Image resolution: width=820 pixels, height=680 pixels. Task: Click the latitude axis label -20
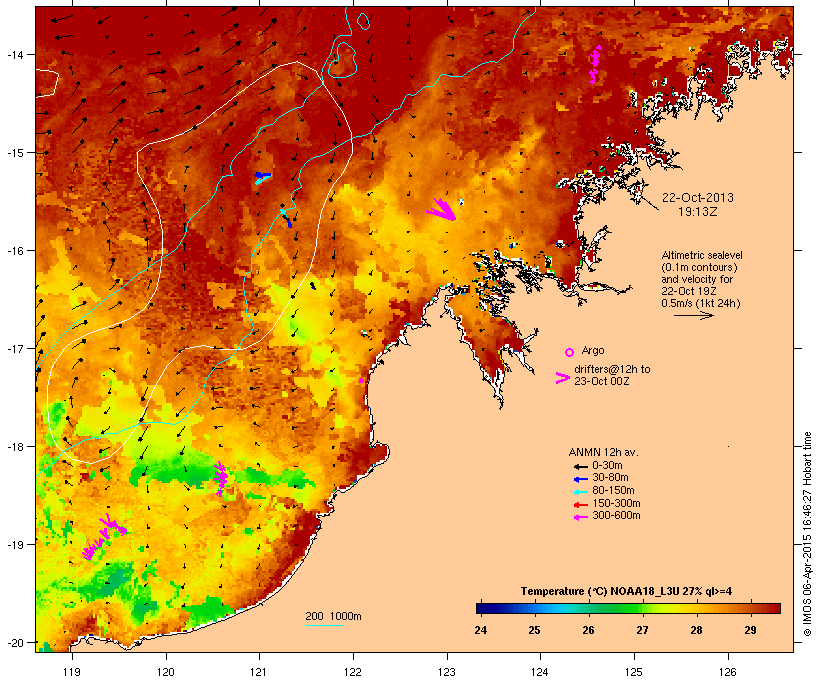[14, 643]
